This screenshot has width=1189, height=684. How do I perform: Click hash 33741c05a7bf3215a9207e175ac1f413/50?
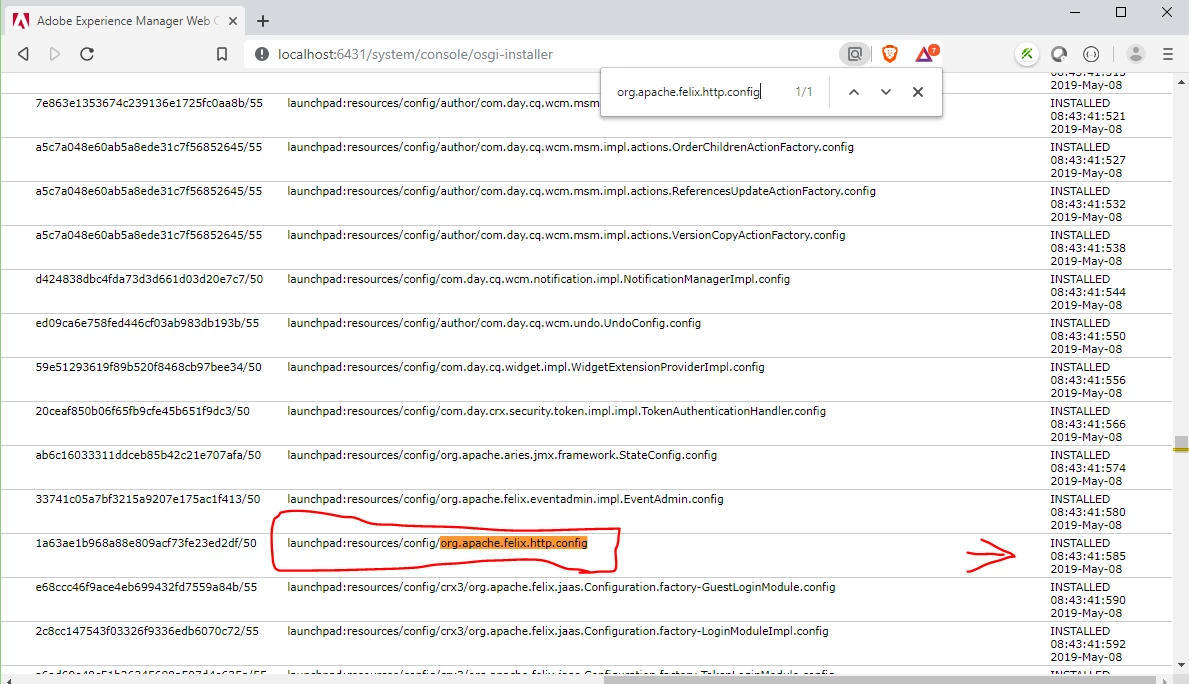[147, 499]
